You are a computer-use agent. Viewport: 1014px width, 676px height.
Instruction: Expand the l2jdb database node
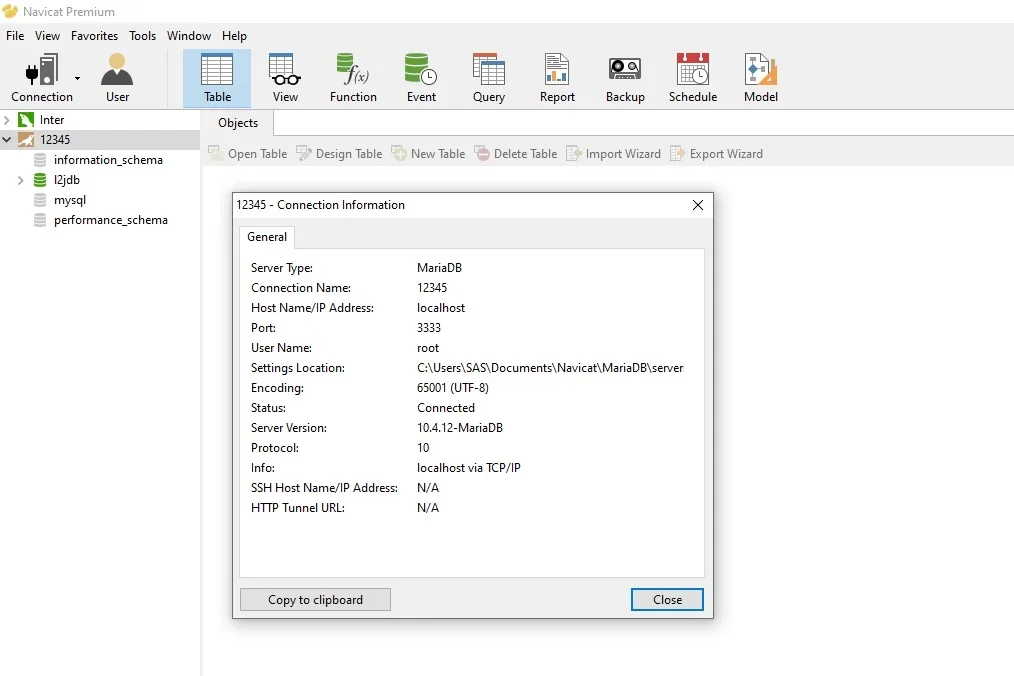pyautogui.click(x=20, y=180)
